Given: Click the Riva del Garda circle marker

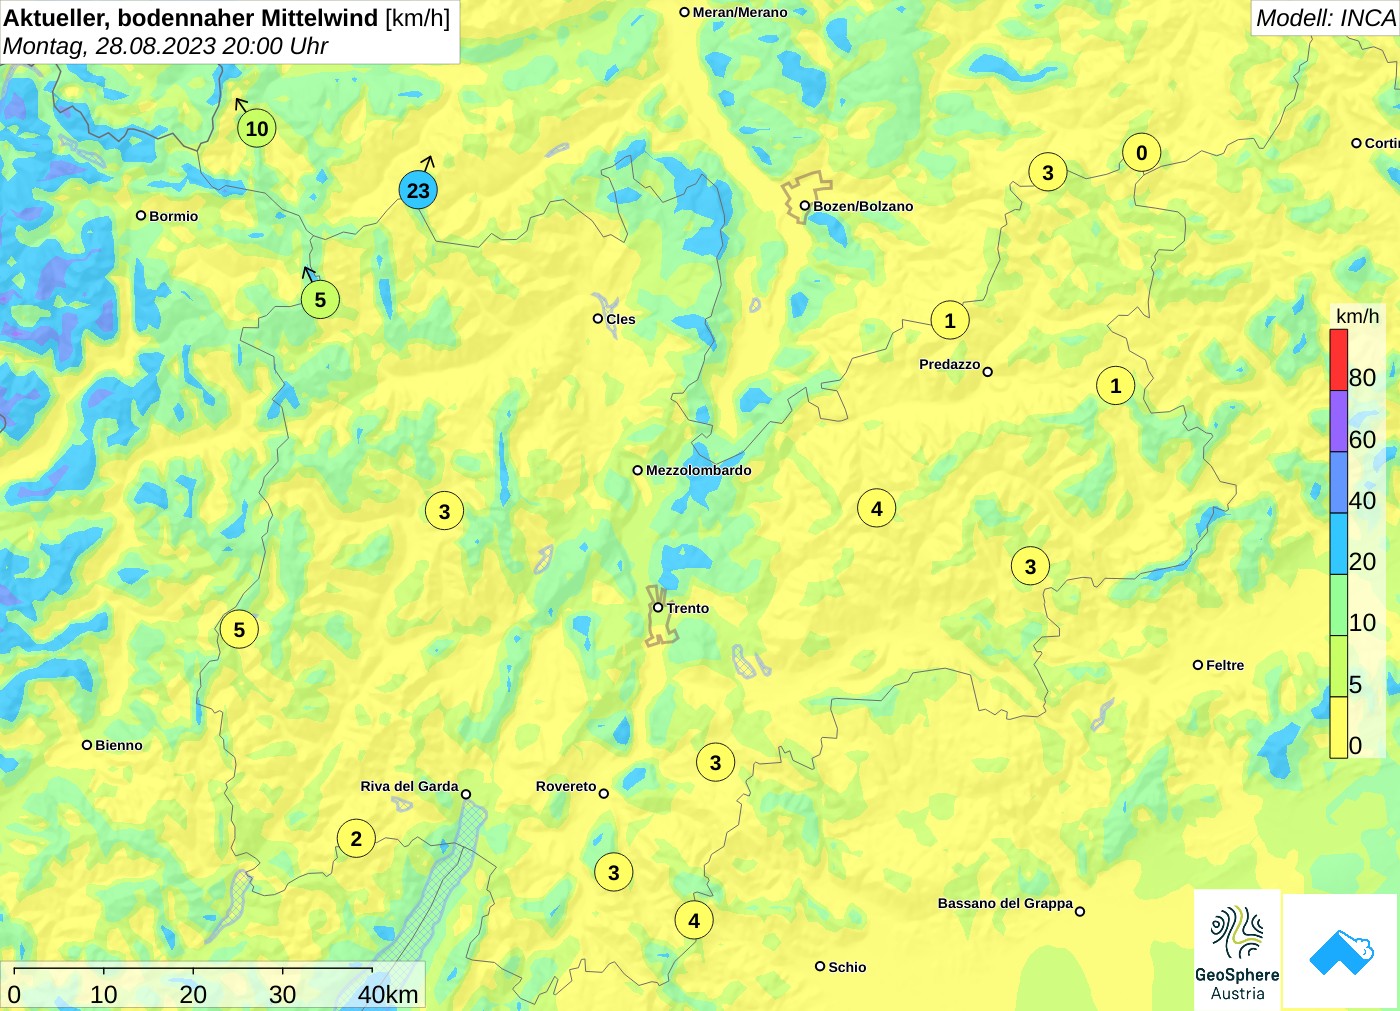Looking at the screenshot, I should (466, 794).
